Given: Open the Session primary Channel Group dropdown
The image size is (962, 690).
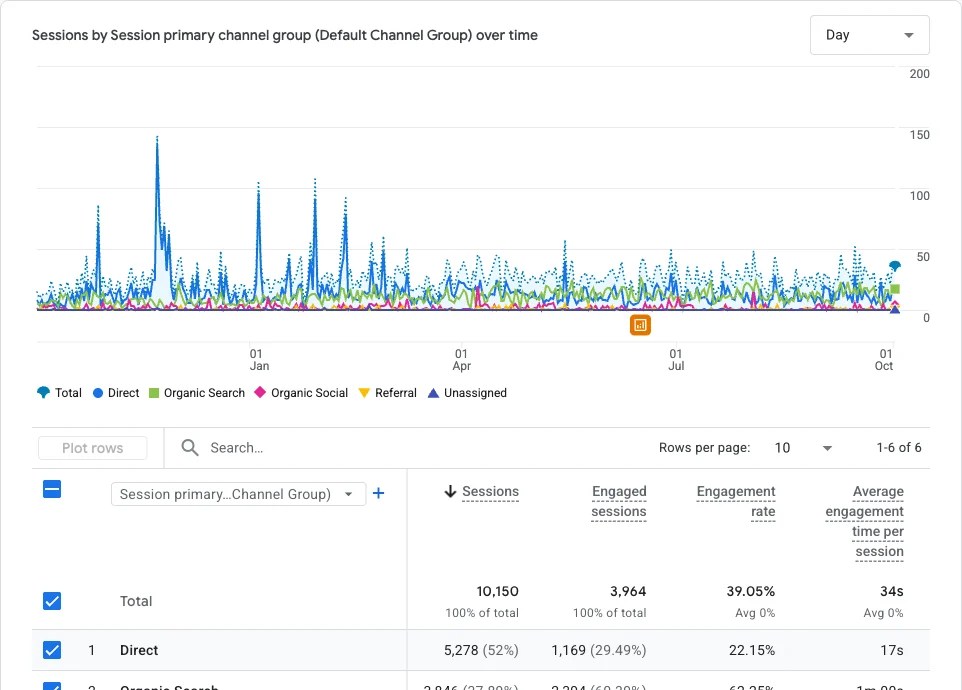Looking at the screenshot, I should click(x=238, y=494).
